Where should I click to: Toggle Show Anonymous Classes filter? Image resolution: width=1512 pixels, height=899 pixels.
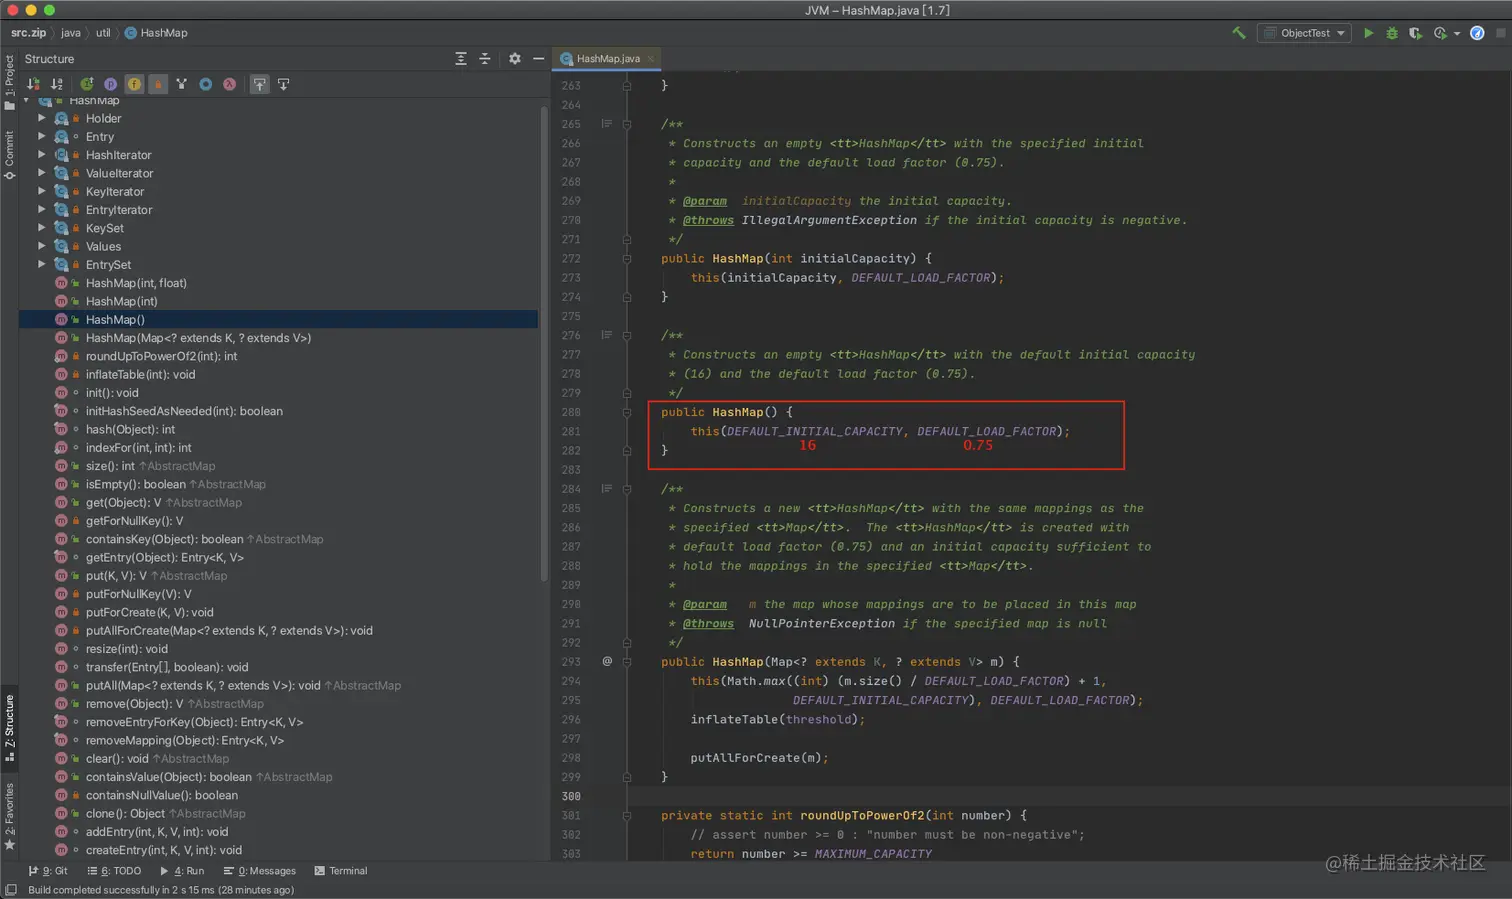click(x=205, y=84)
